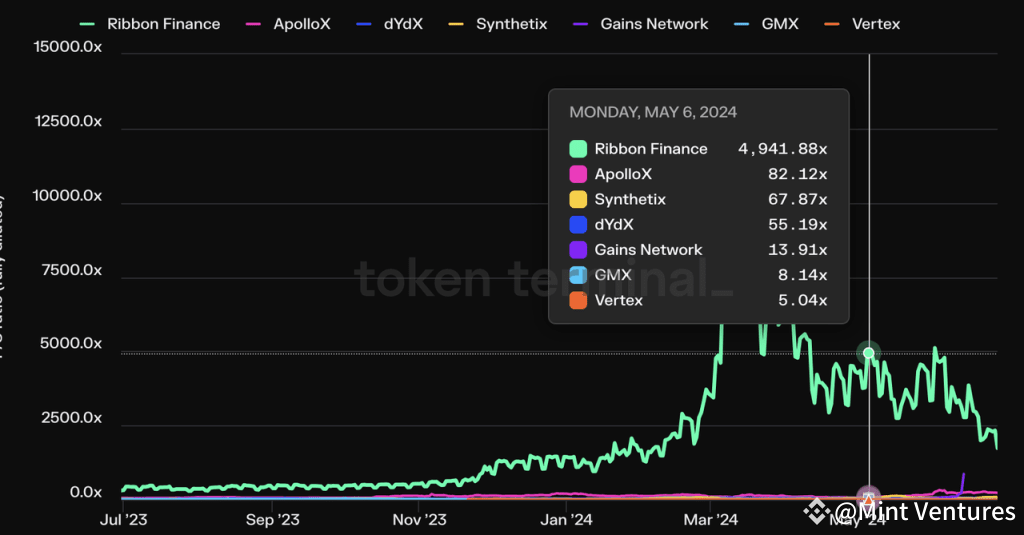Click Synthetix yellow swatch in tooltip
The height and width of the screenshot is (535, 1024).
click(578, 200)
